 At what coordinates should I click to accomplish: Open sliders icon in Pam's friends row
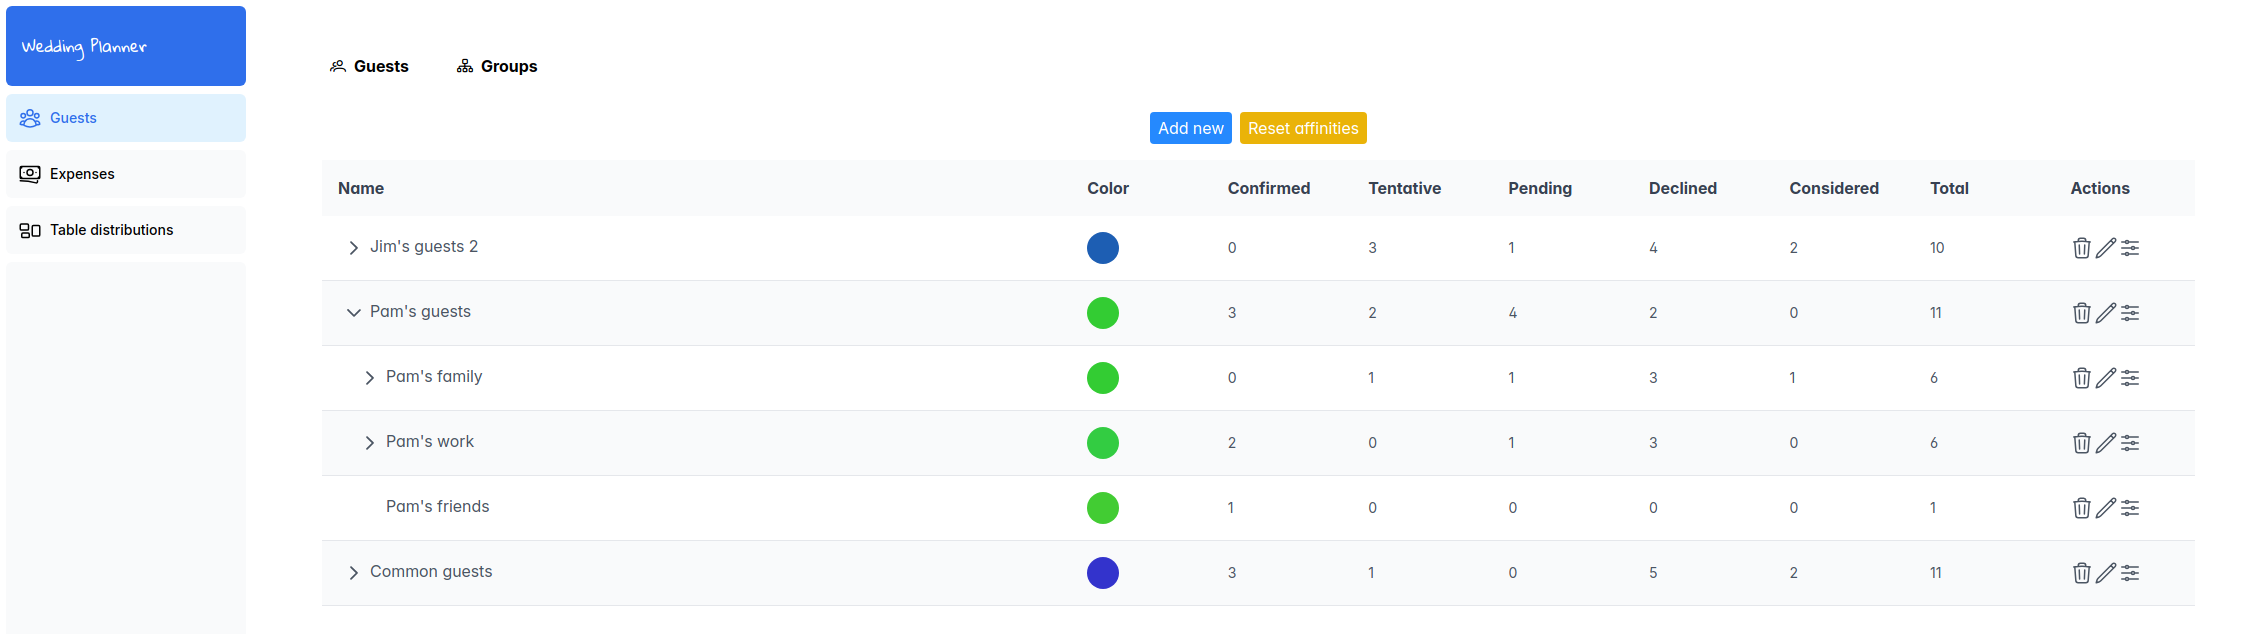(2130, 508)
